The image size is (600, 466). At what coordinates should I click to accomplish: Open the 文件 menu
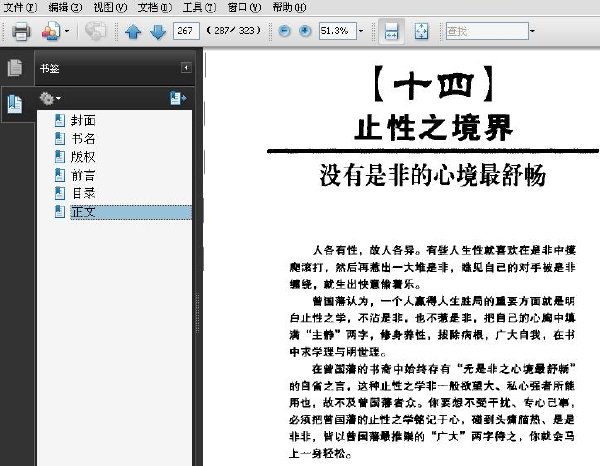pos(20,7)
